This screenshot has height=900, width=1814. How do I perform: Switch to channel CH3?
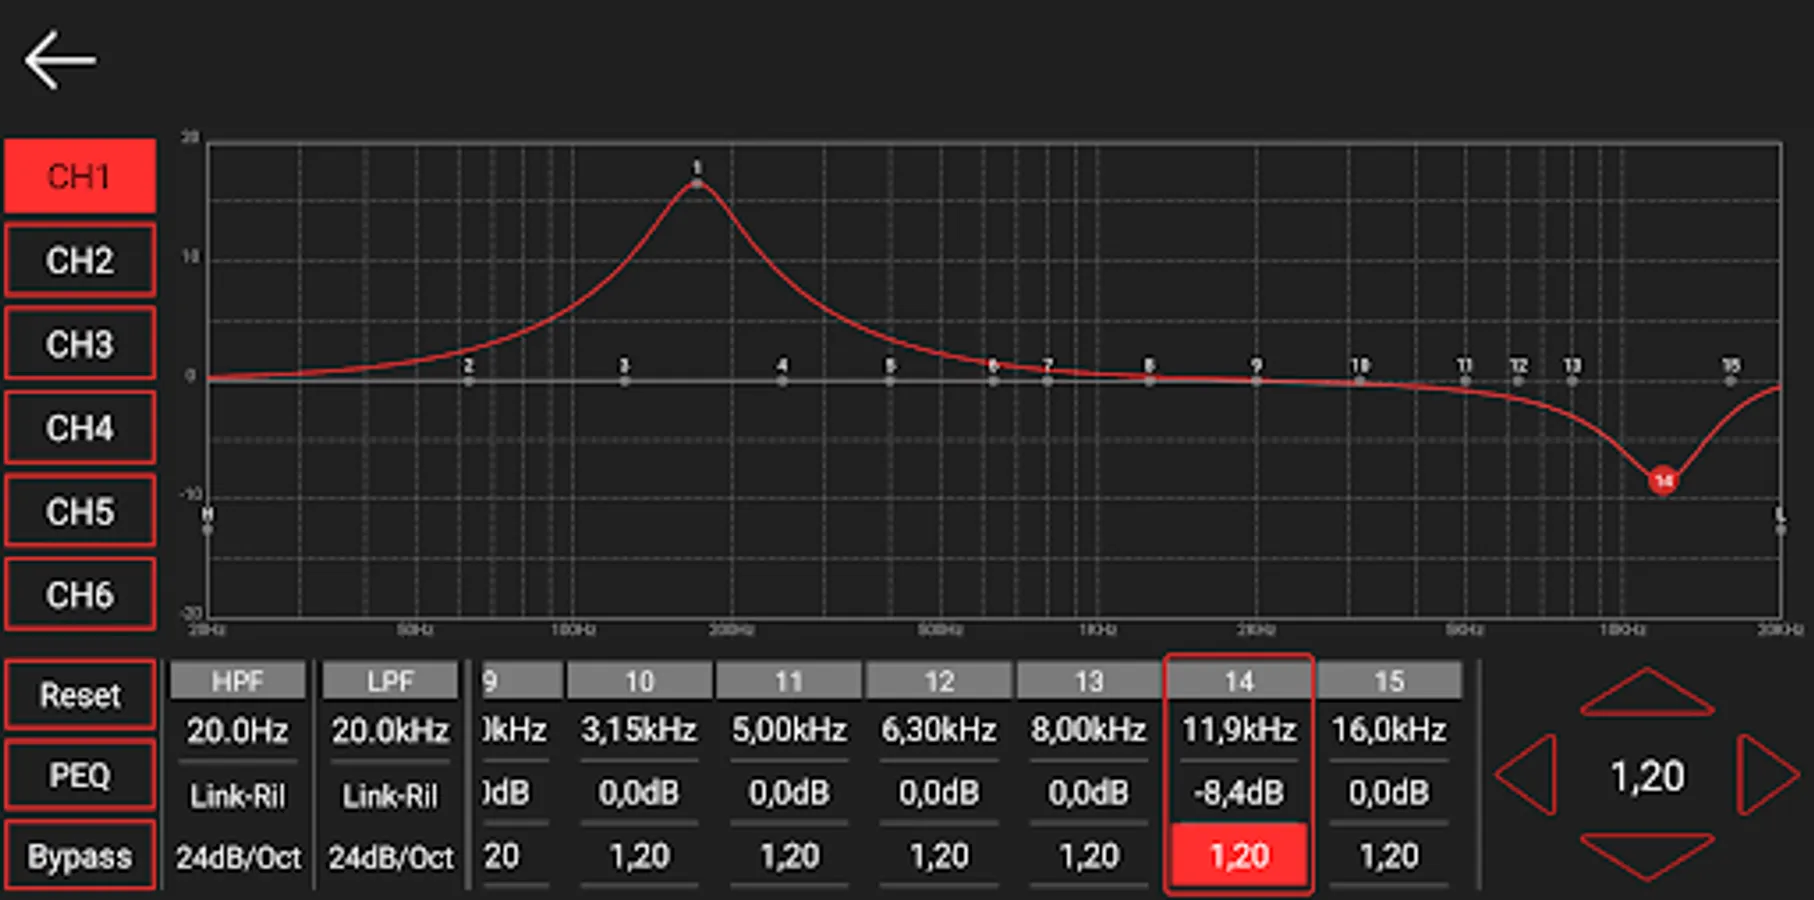(80, 344)
